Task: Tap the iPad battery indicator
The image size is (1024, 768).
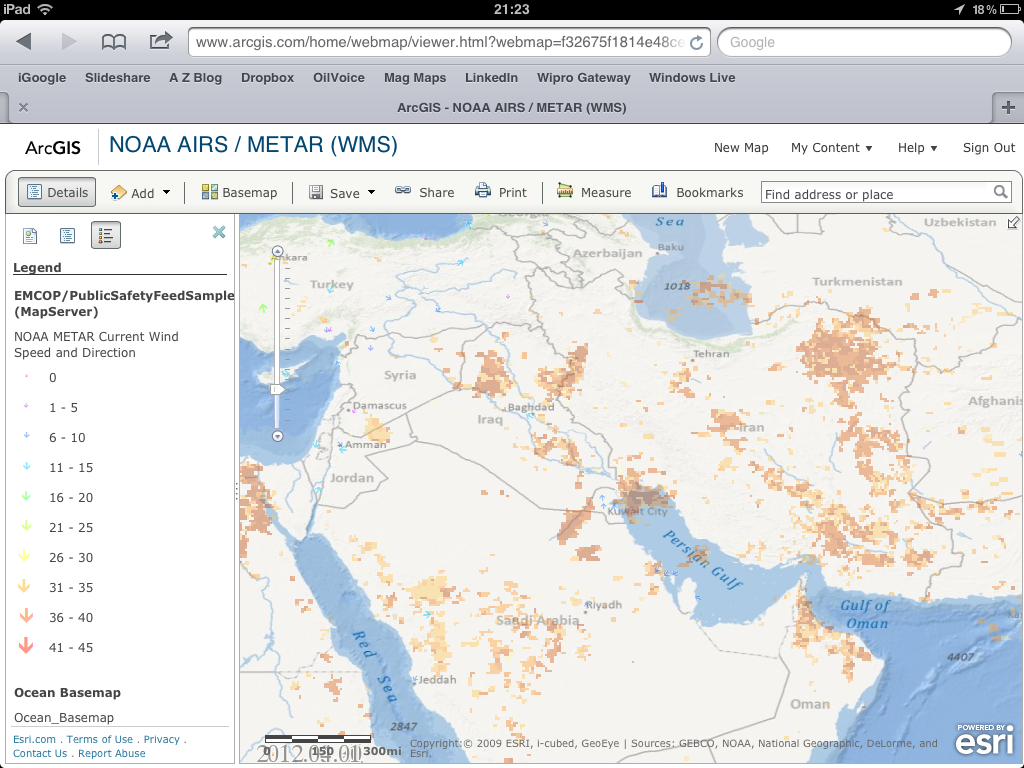Action: coord(1008,9)
